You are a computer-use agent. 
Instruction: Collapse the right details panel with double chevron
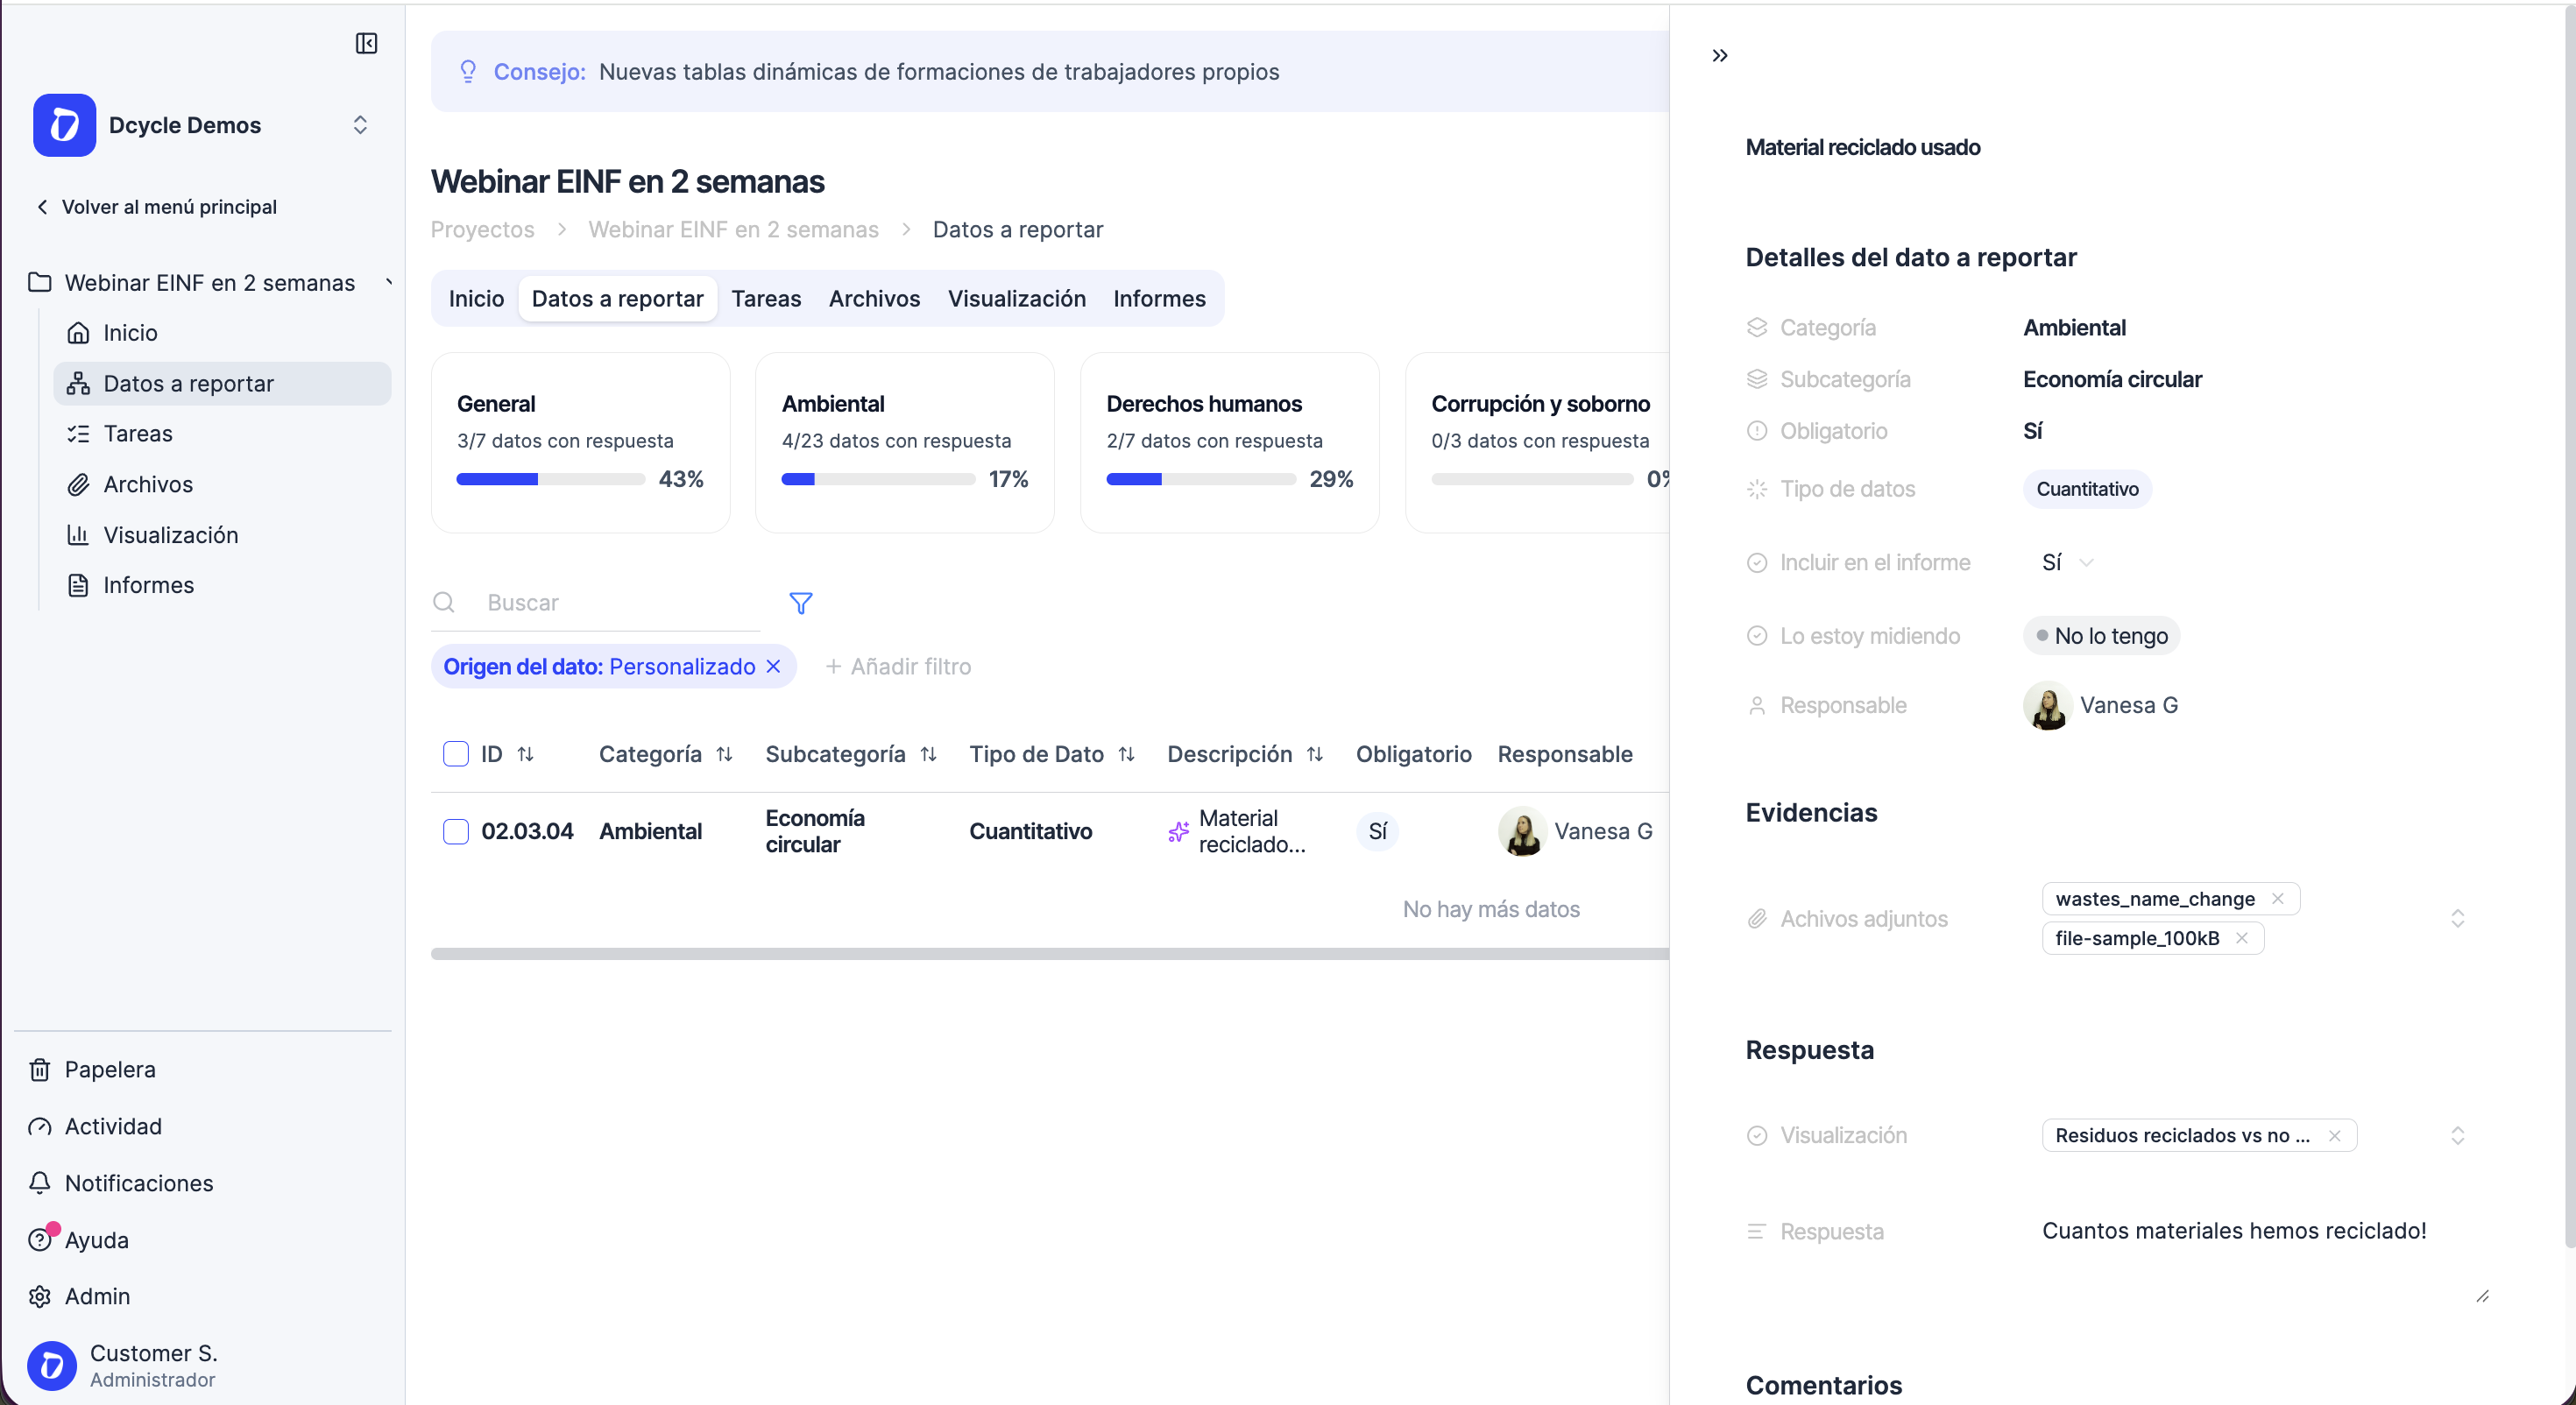tap(1719, 55)
